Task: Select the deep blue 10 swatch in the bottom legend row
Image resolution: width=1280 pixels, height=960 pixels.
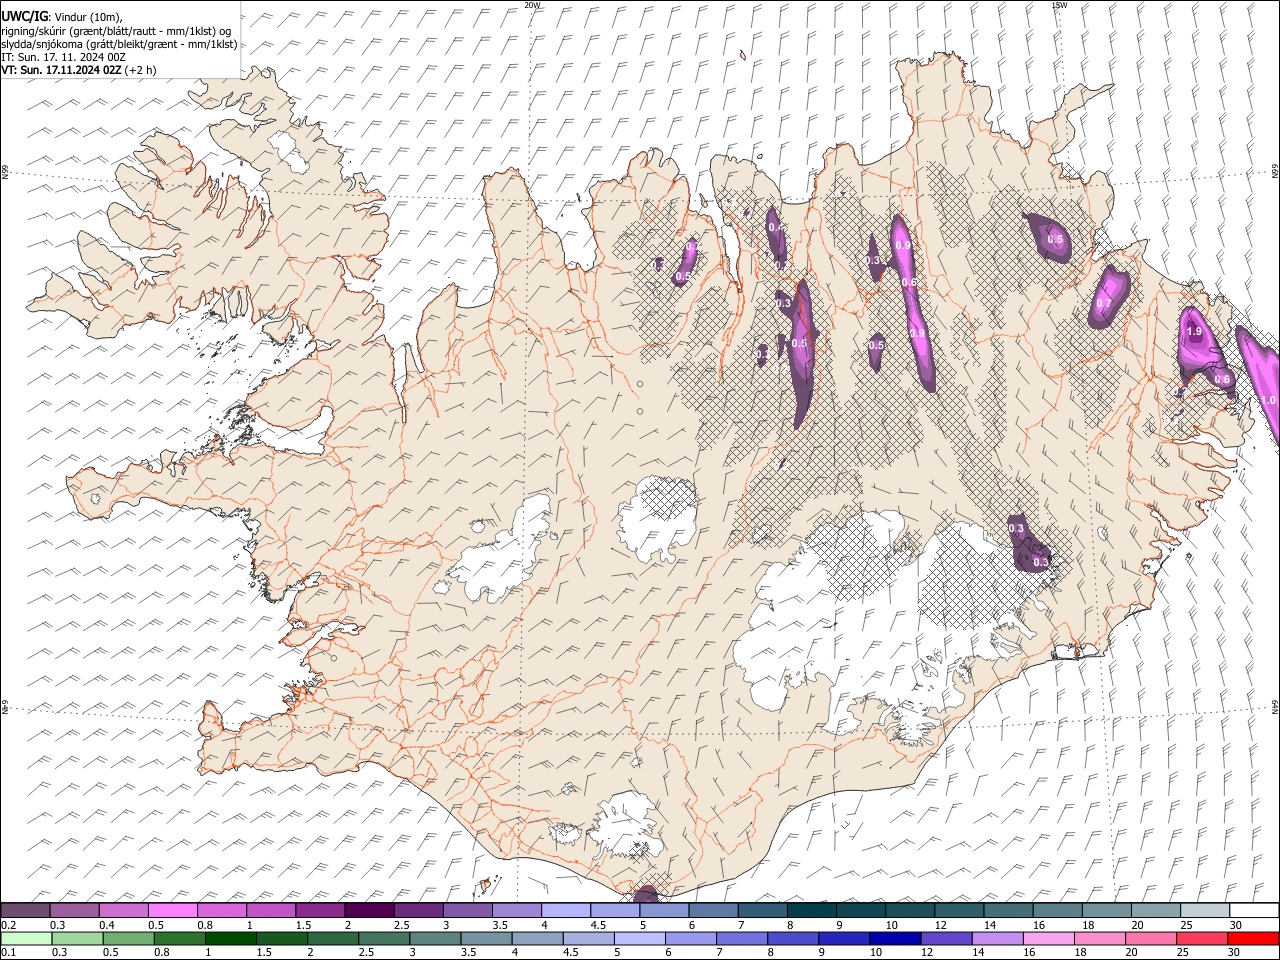Action: click(895, 938)
